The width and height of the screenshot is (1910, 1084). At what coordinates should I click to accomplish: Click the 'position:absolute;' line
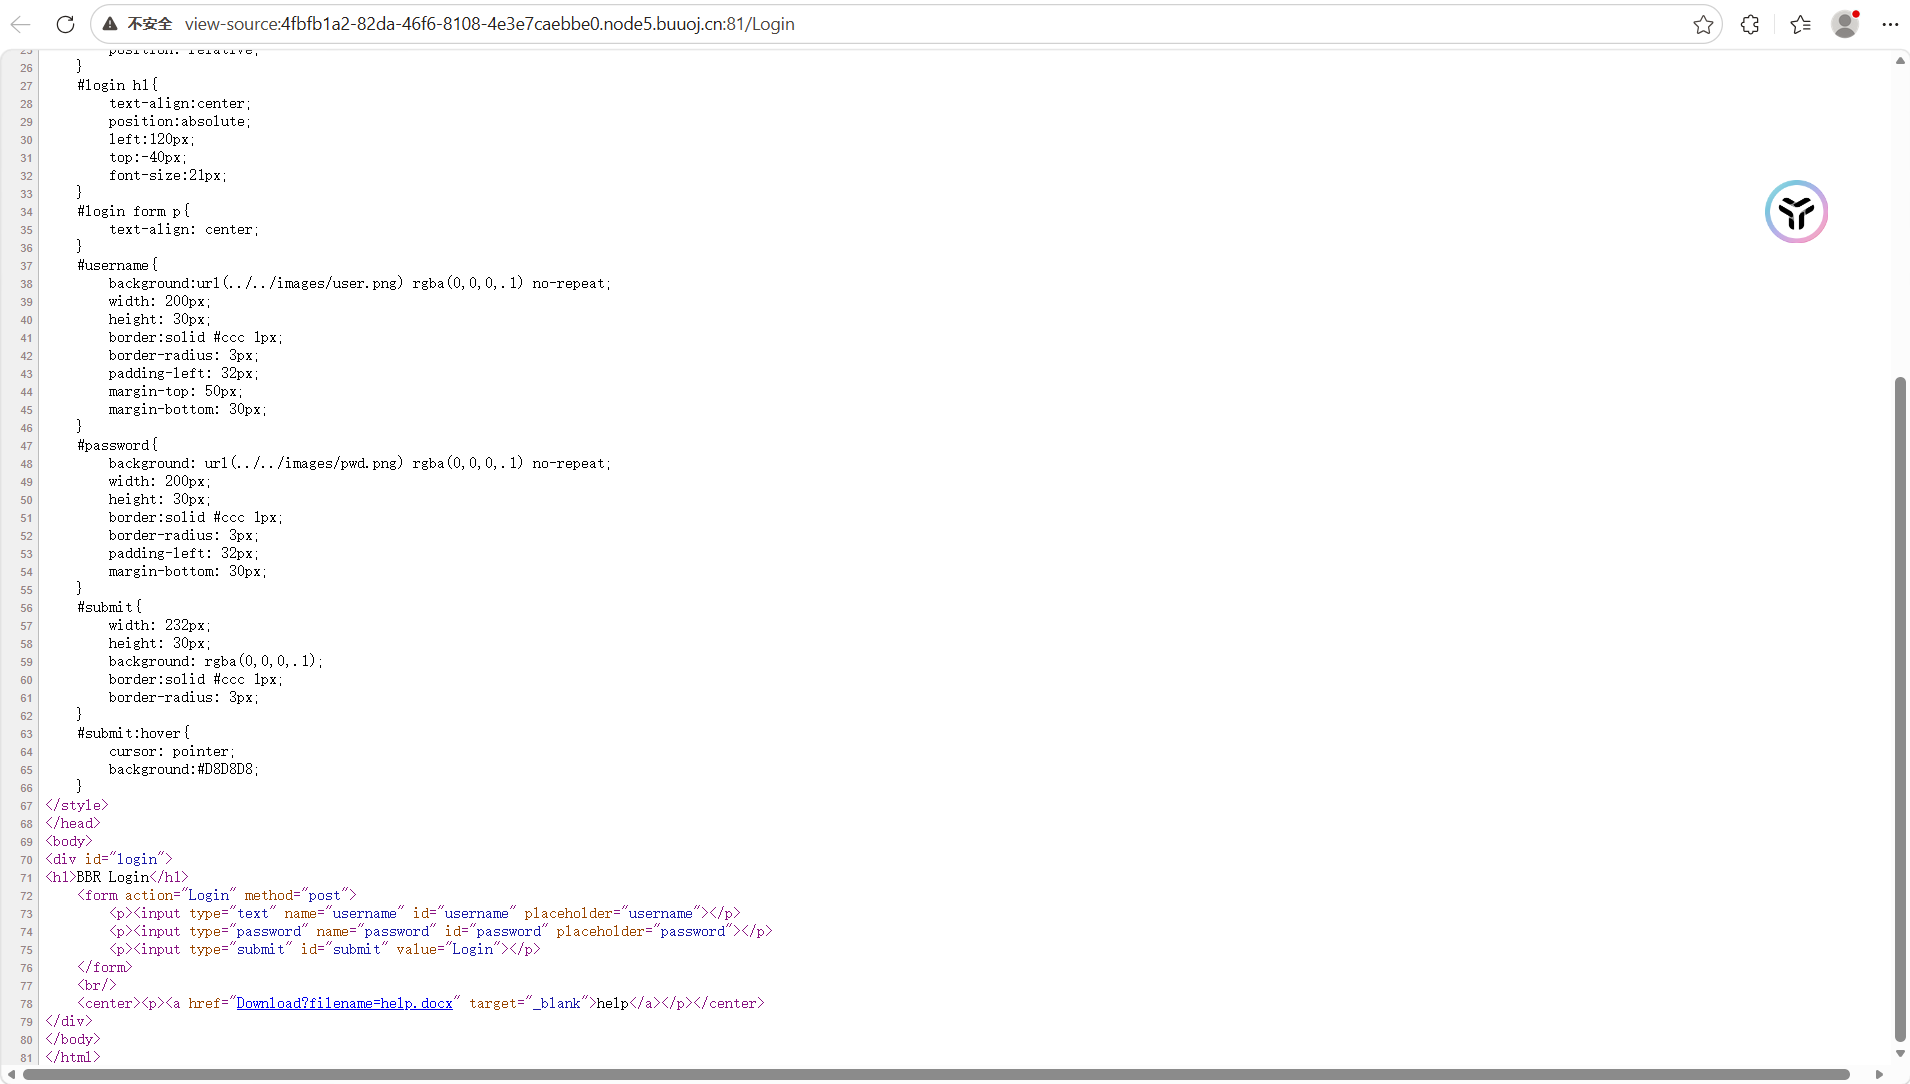coord(180,121)
